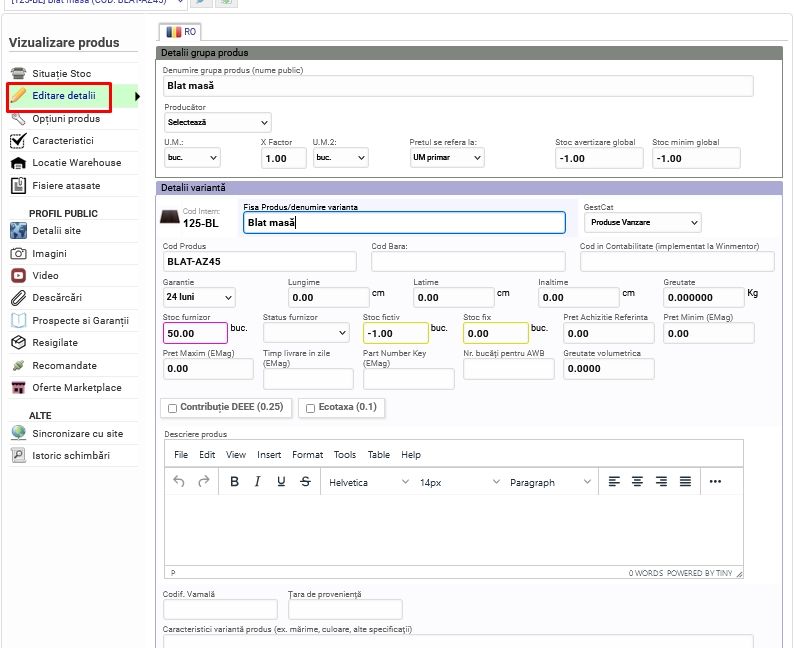Enable the Contribuție DEEE (0.25) checkbox
Screen dimensions: 794x648
[173, 408]
